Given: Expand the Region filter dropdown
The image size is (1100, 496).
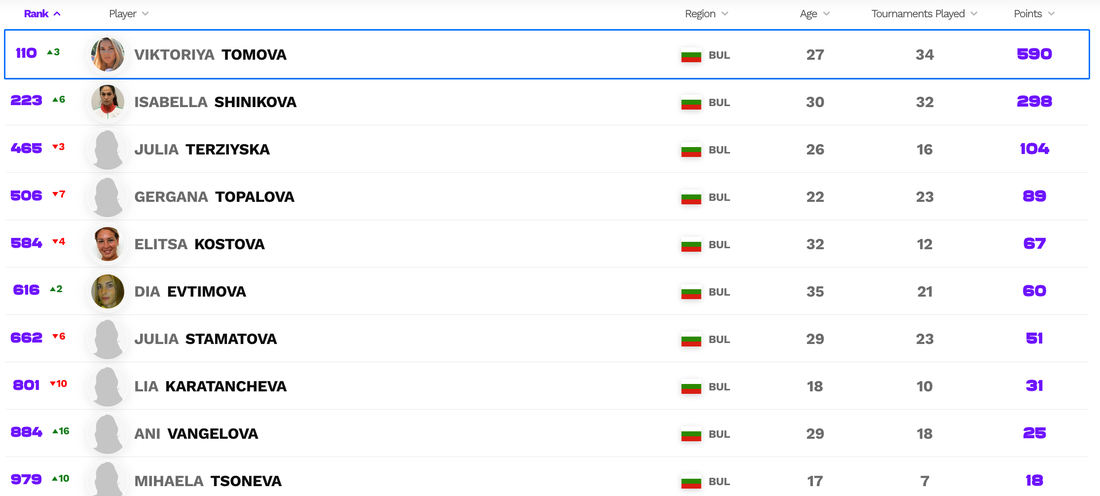Looking at the screenshot, I should [x=706, y=14].
